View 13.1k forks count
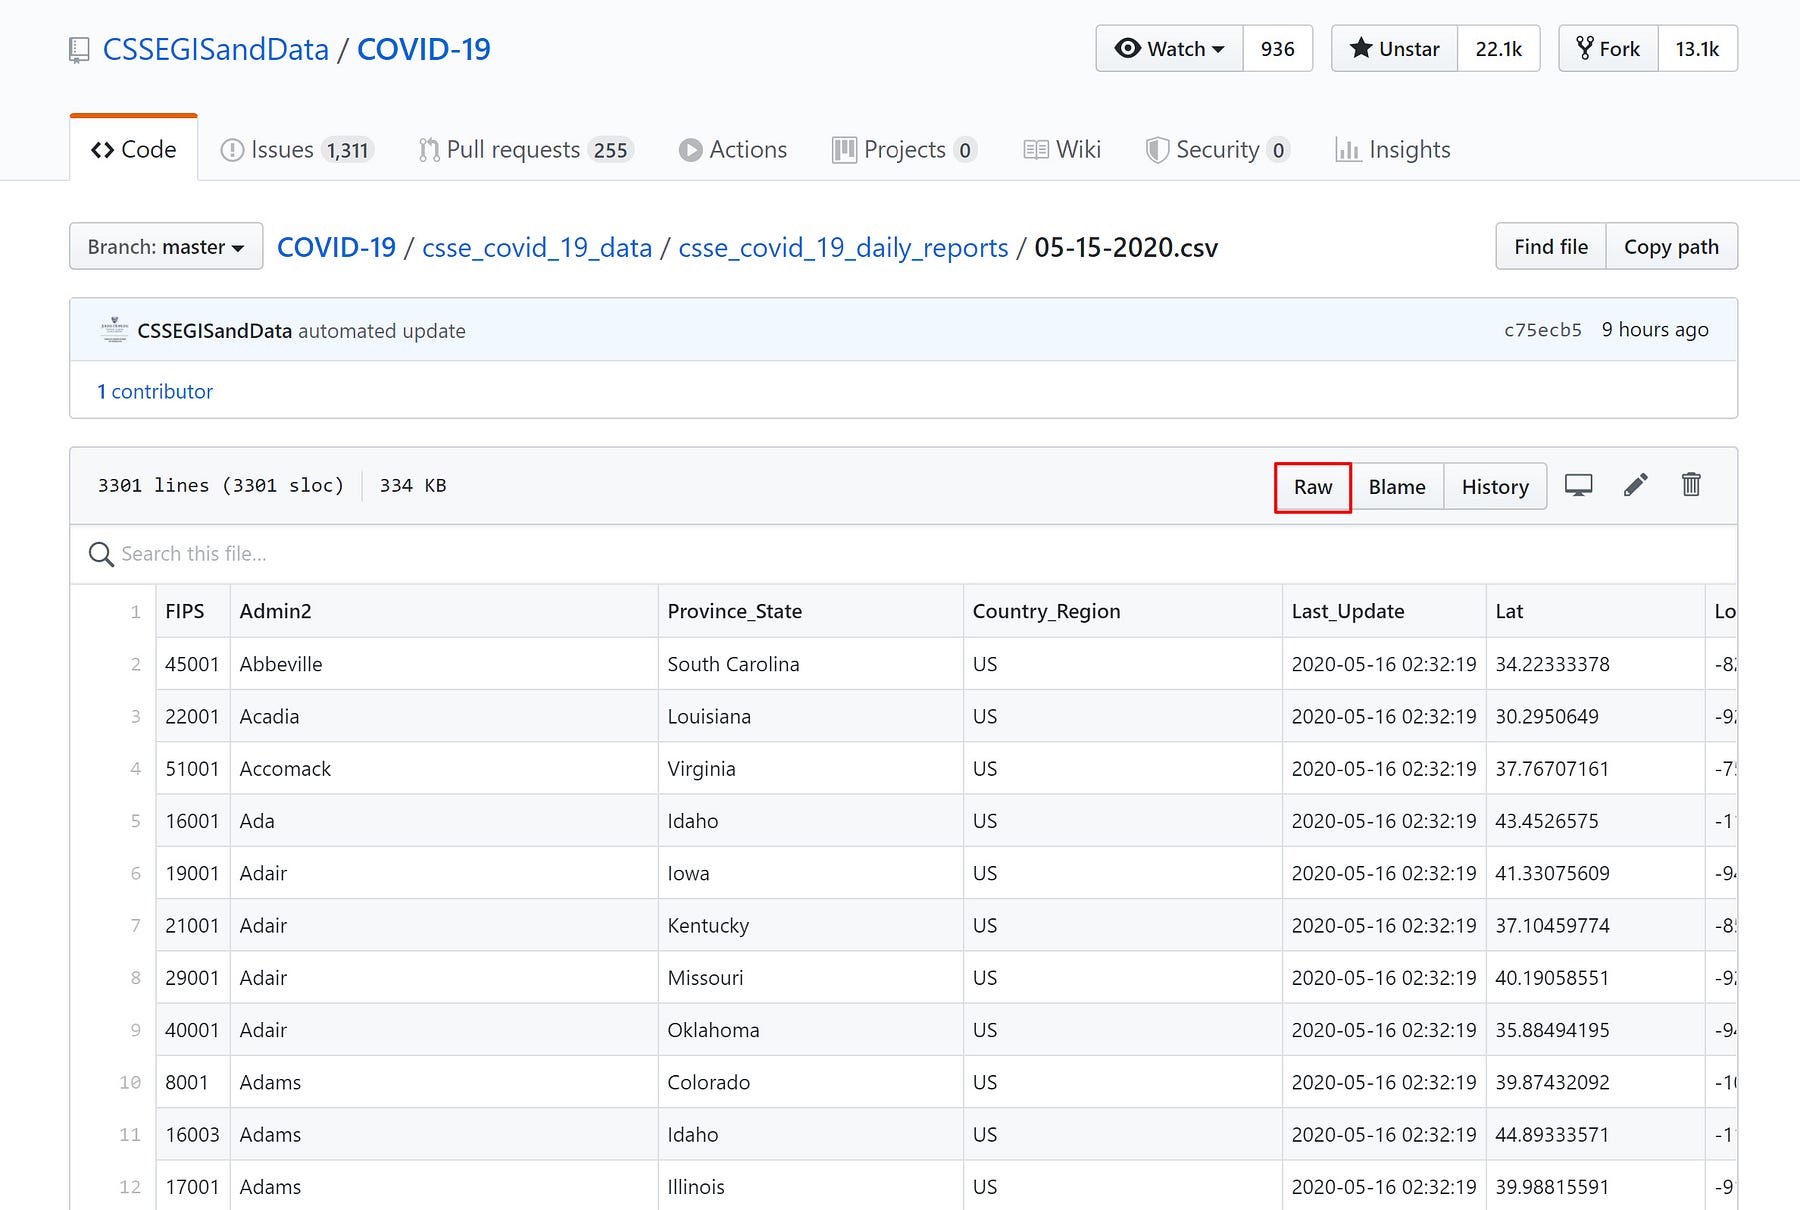 pyautogui.click(x=1698, y=49)
